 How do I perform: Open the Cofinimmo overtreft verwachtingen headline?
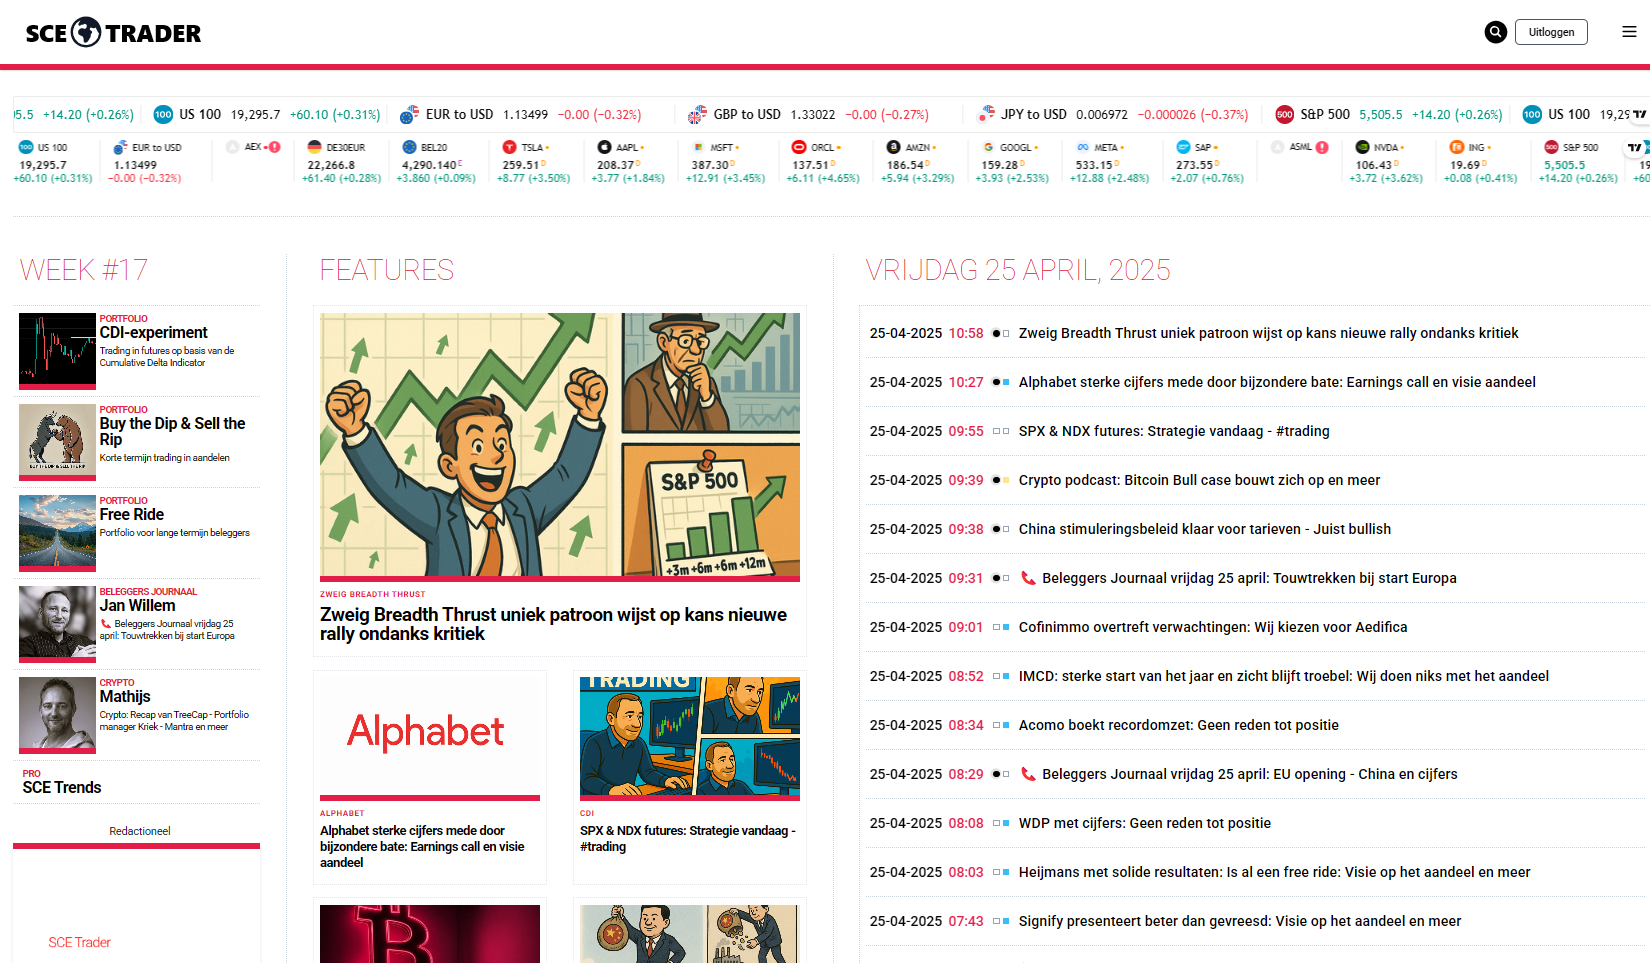click(x=1213, y=627)
